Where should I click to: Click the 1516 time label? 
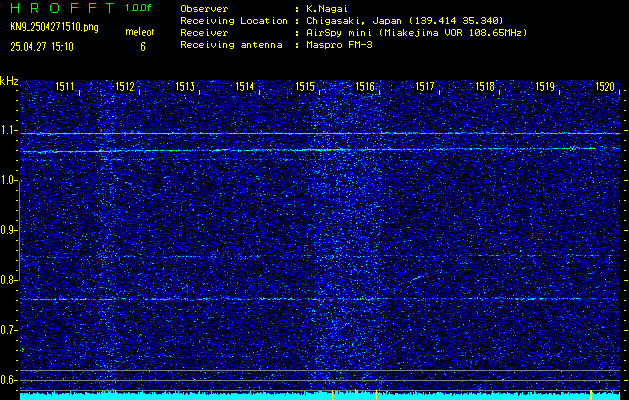point(365,86)
